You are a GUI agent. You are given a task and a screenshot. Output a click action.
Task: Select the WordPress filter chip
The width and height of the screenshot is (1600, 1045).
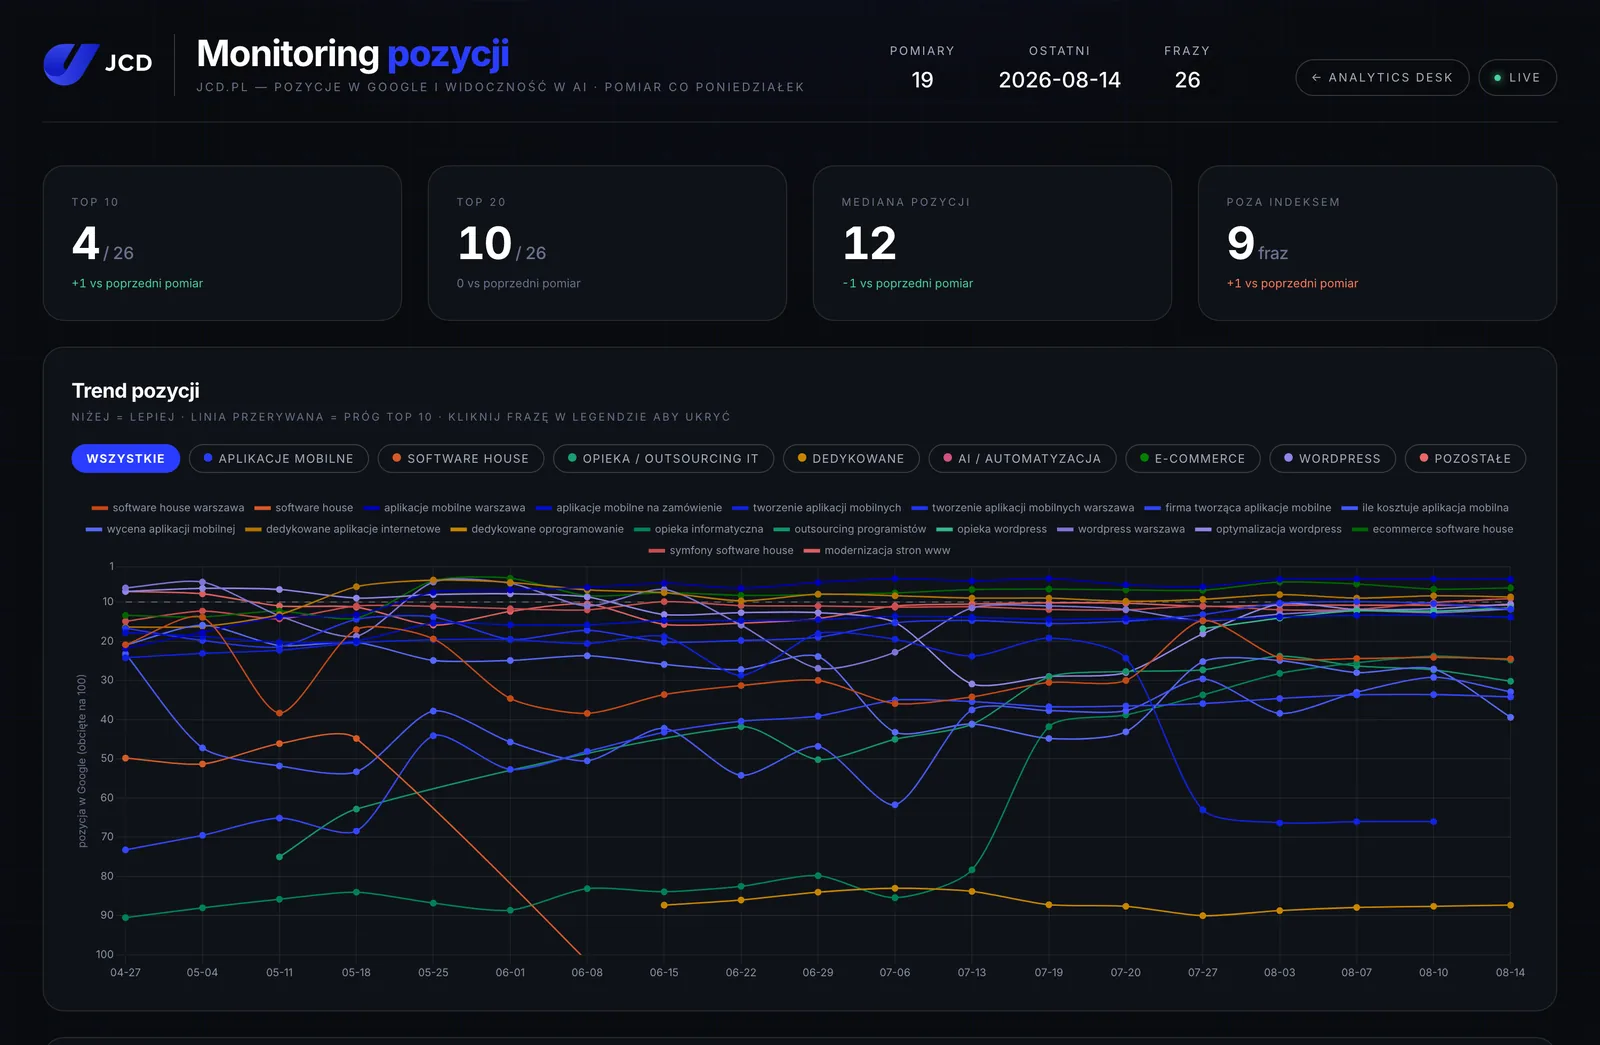click(1332, 459)
